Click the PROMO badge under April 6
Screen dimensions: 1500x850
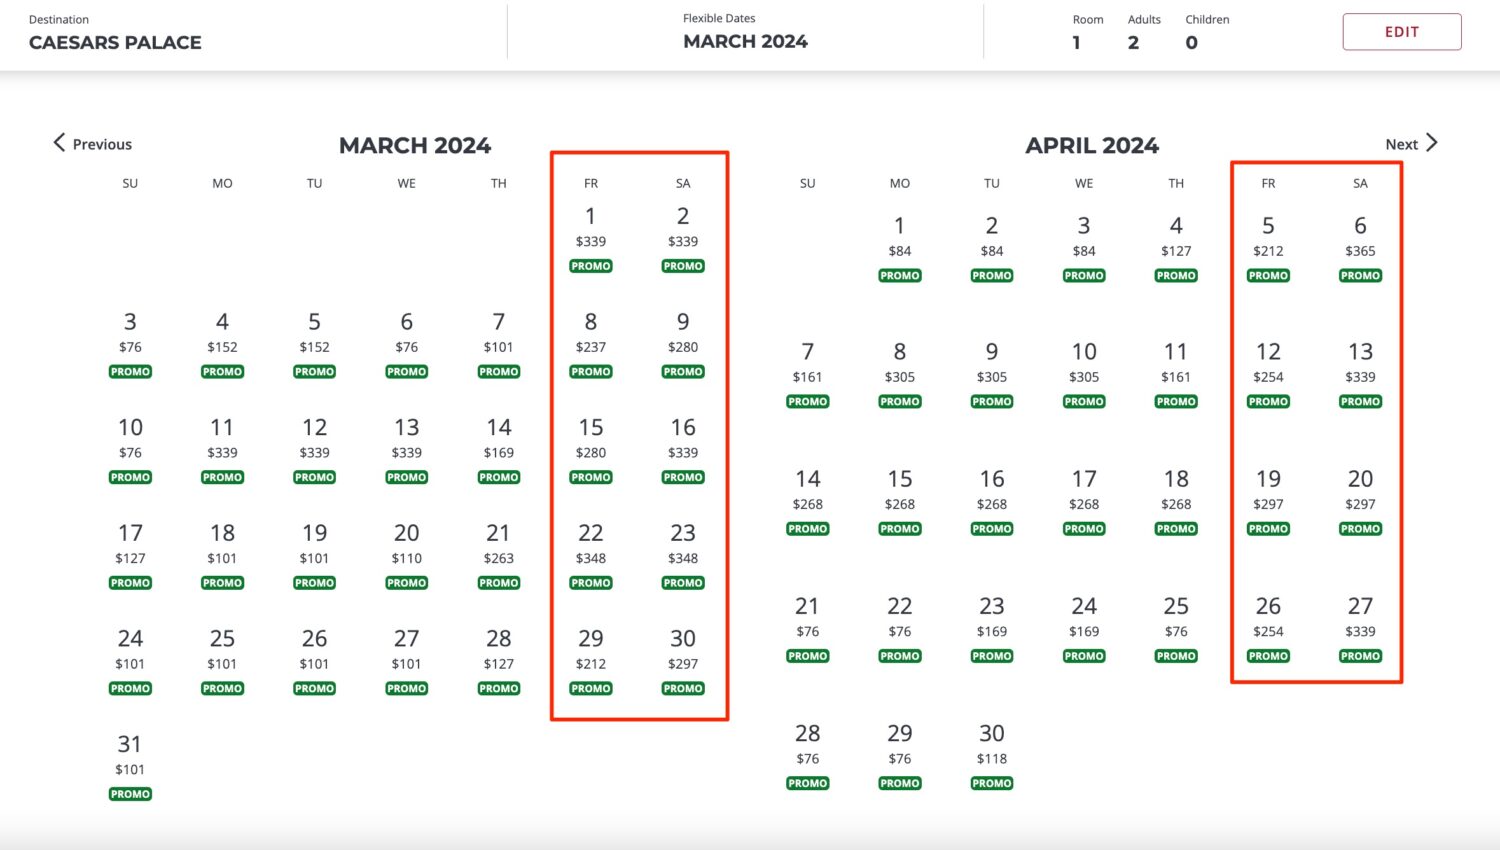pos(1359,275)
